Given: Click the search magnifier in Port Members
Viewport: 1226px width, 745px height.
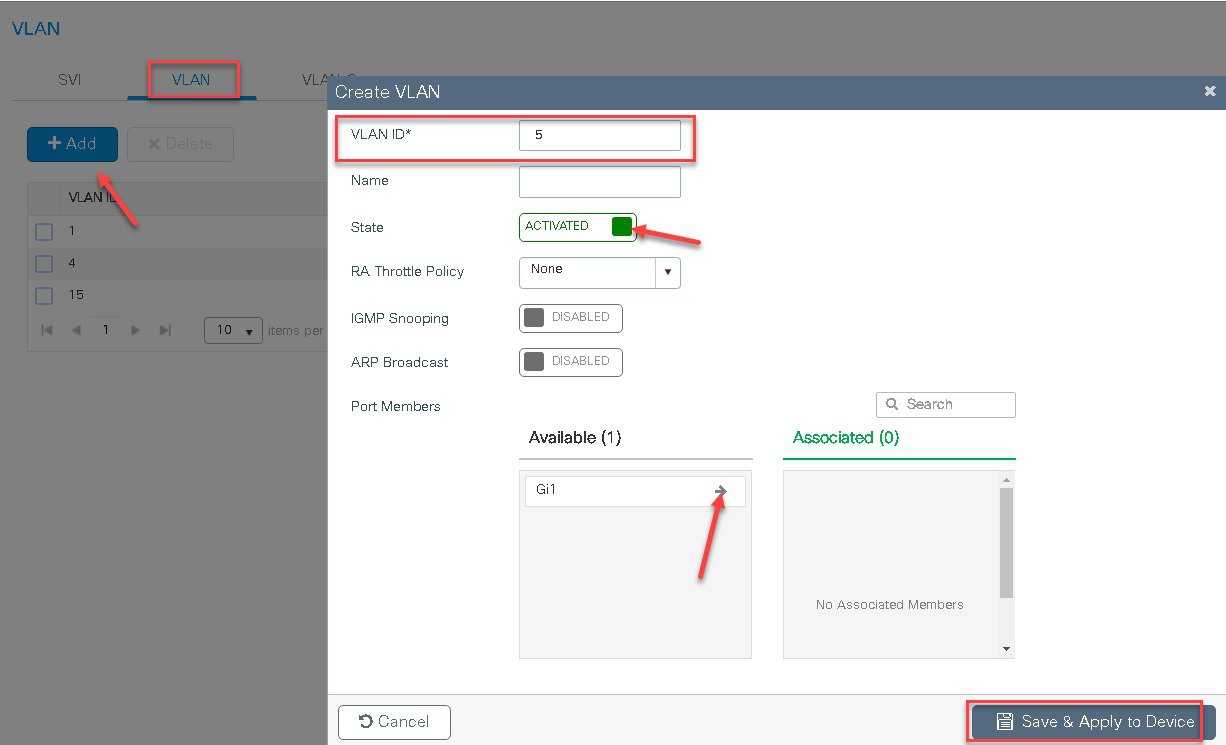Looking at the screenshot, I should pos(892,404).
